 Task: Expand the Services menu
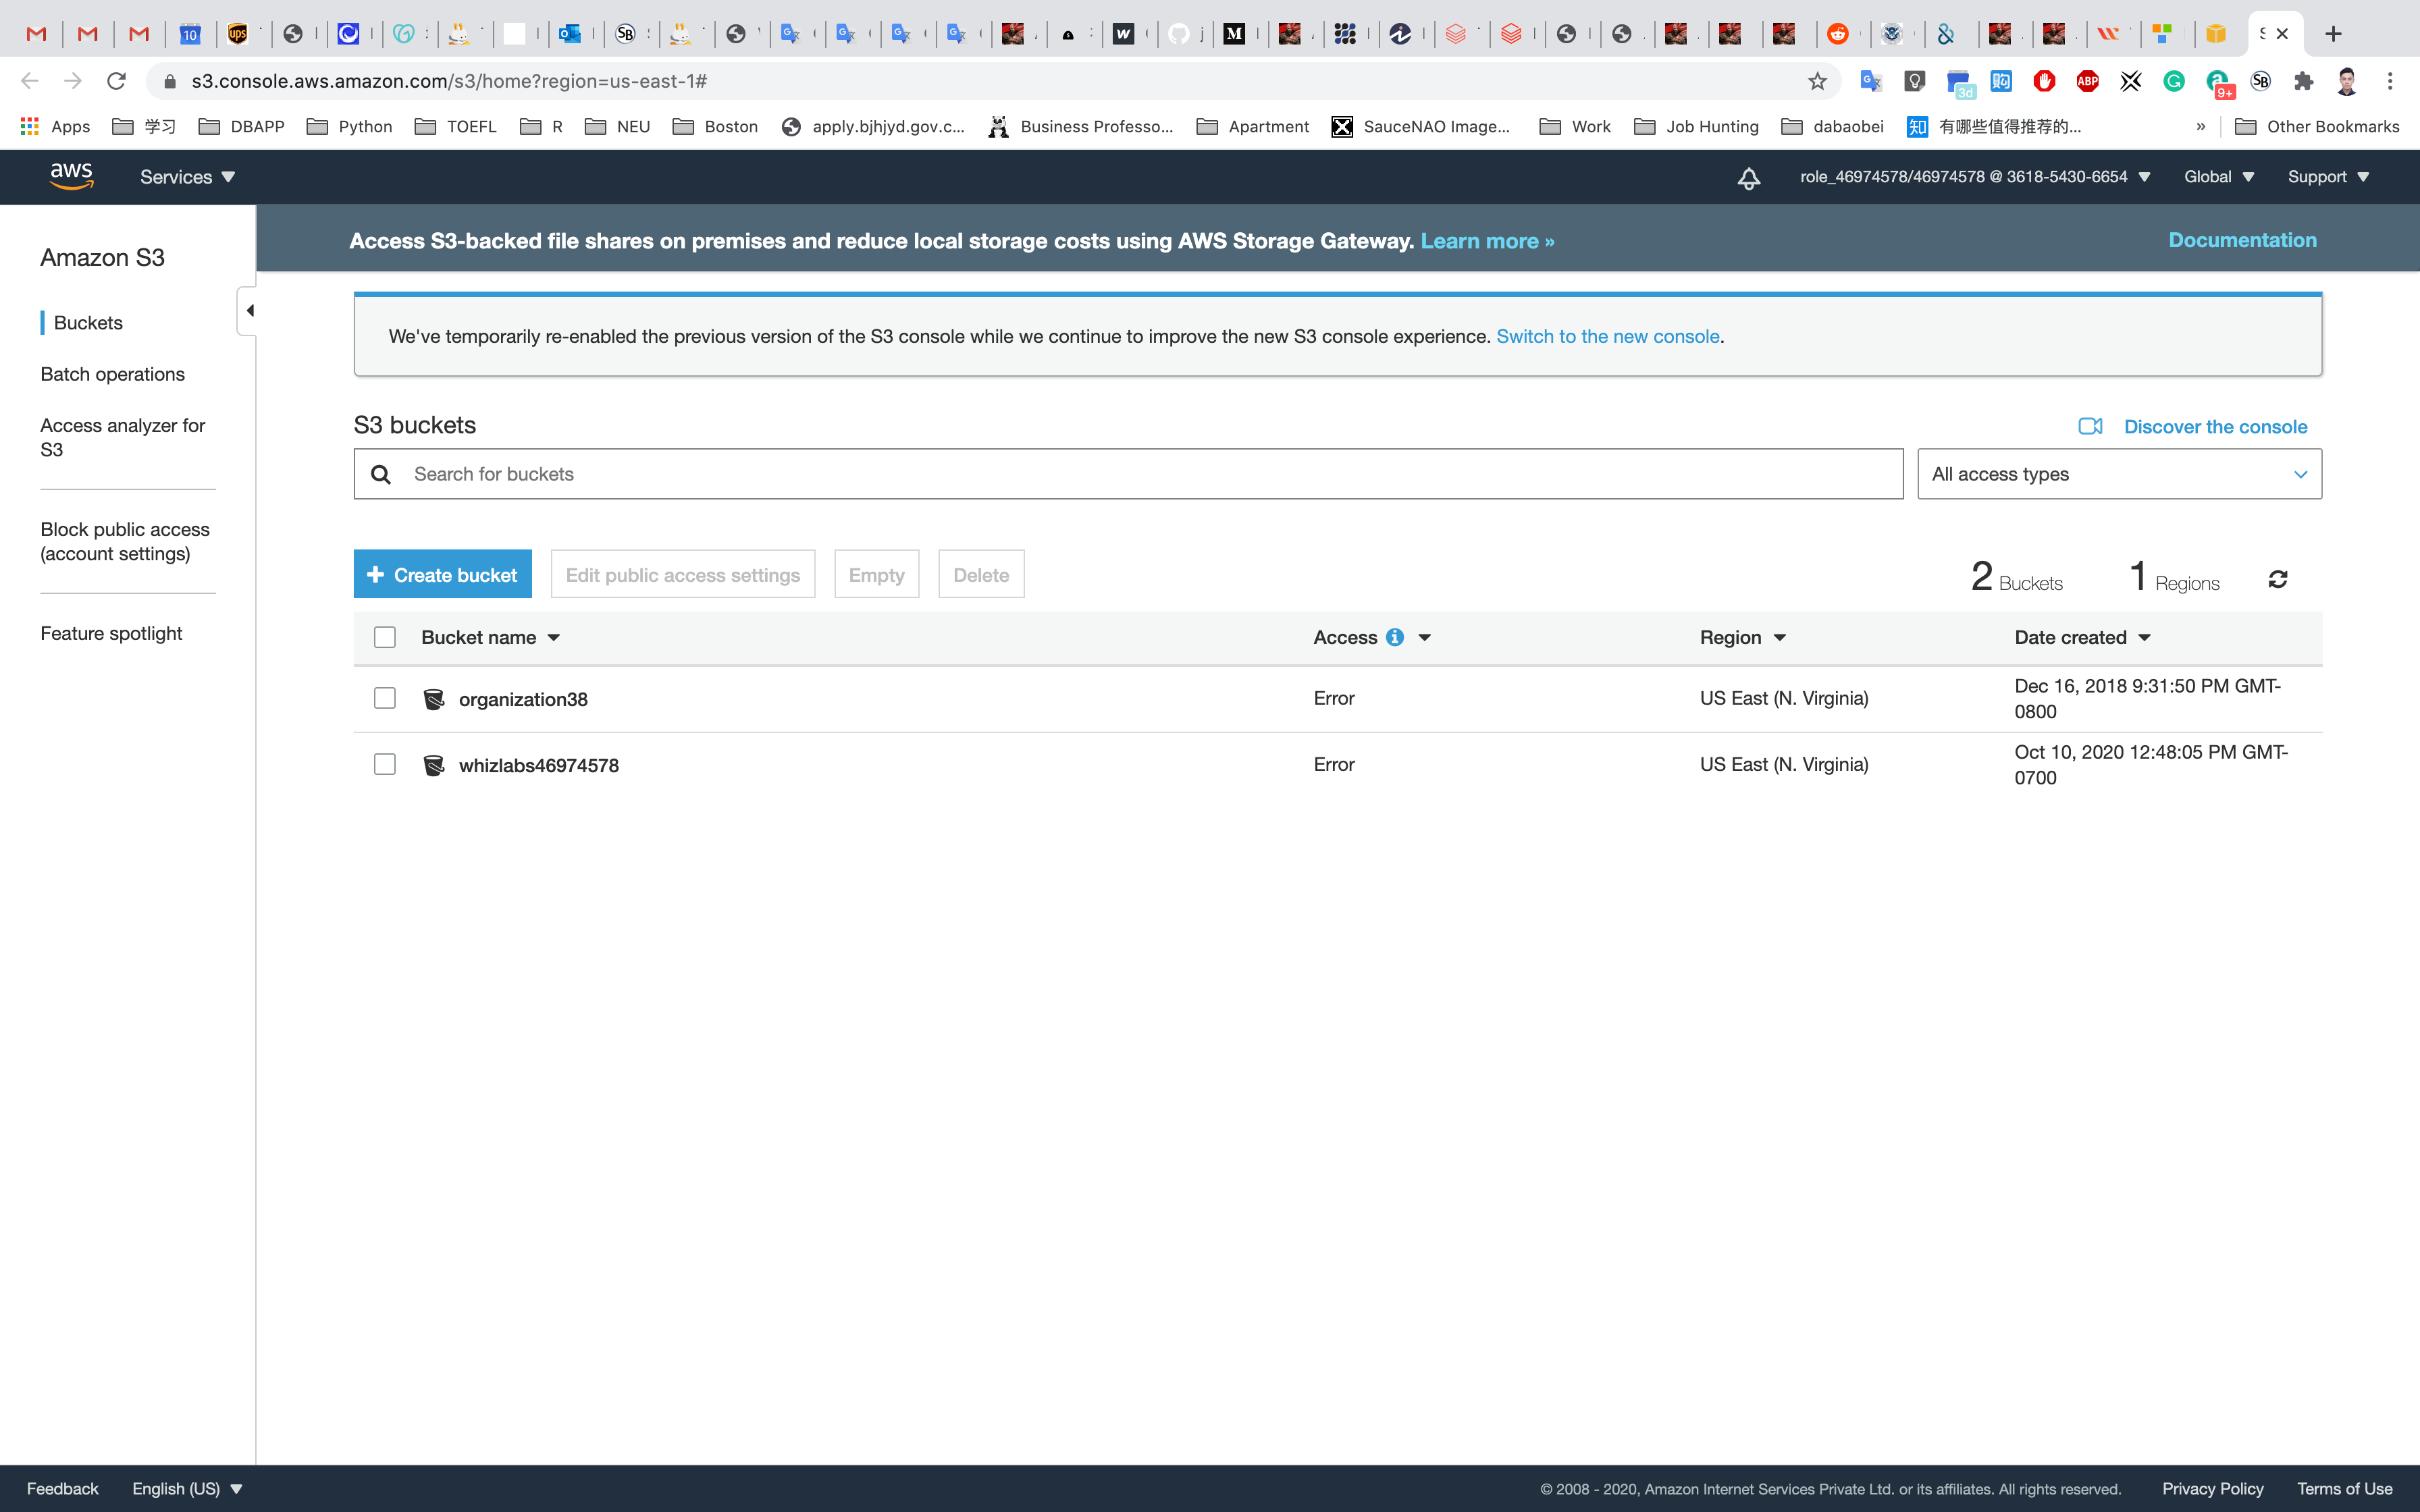point(187,177)
